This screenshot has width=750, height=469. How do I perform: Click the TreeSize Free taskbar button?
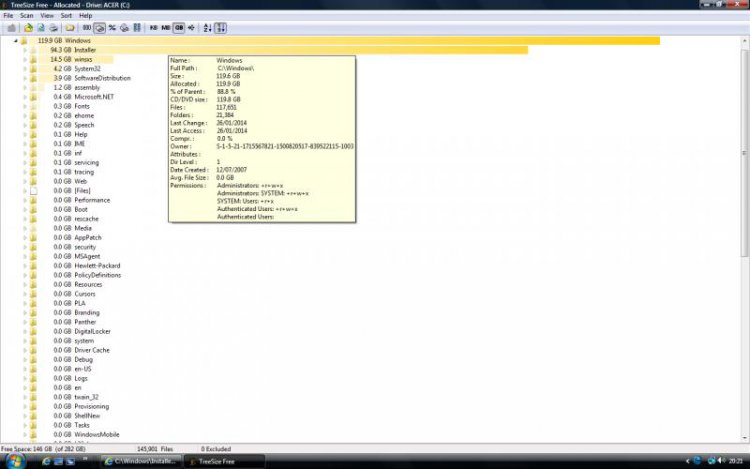pyautogui.click(x=224, y=461)
